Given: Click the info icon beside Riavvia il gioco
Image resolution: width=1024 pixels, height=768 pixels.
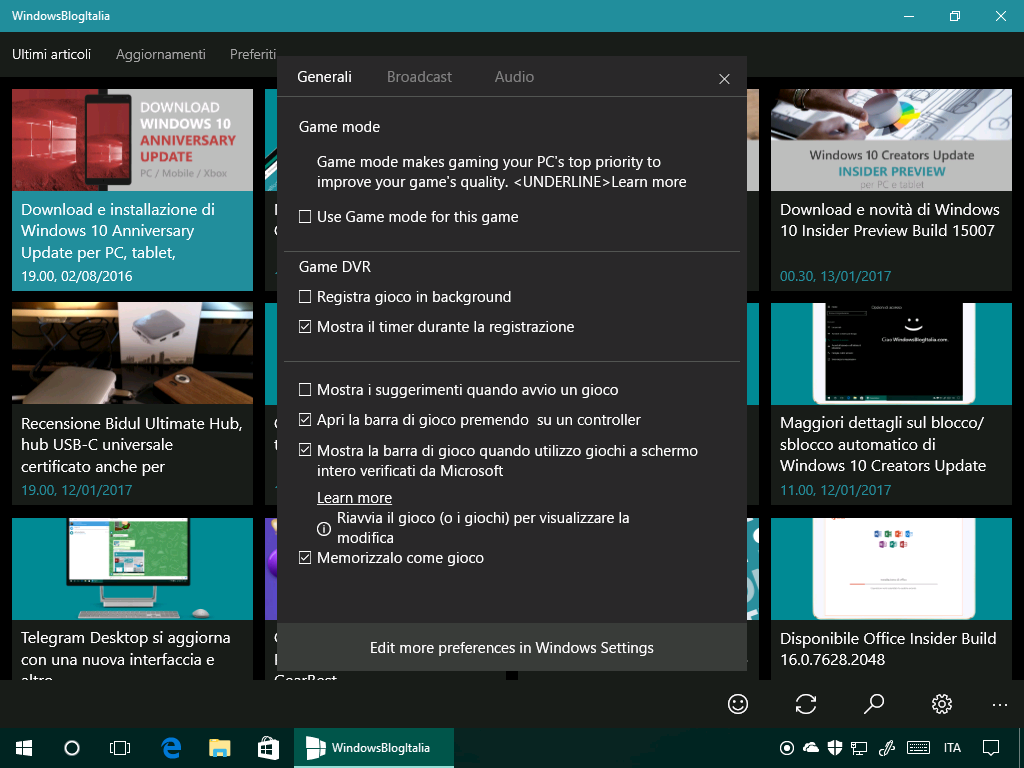Looking at the screenshot, I should (324, 528).
